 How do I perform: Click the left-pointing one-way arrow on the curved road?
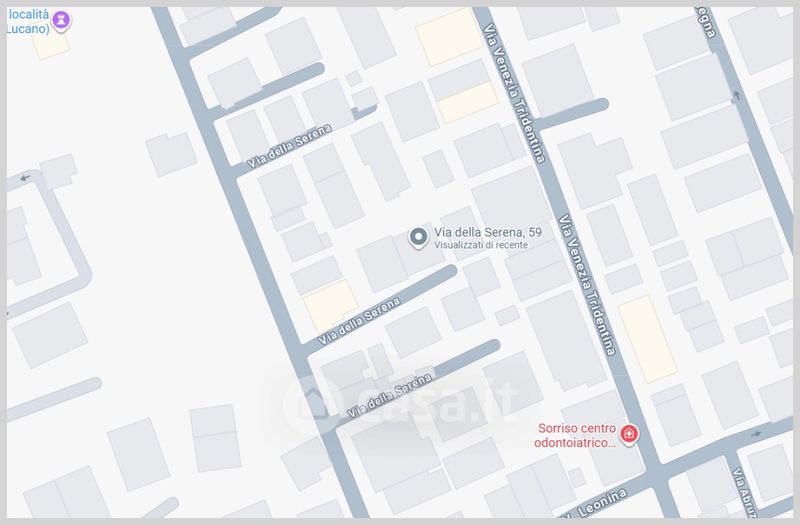coord(24,178)
